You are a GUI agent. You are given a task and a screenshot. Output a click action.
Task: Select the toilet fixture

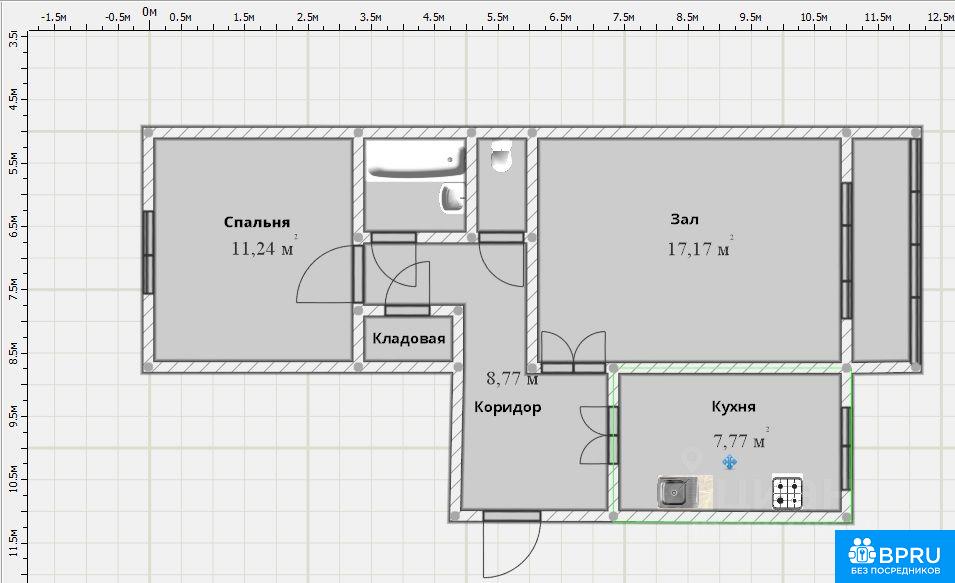coord(501,157)
